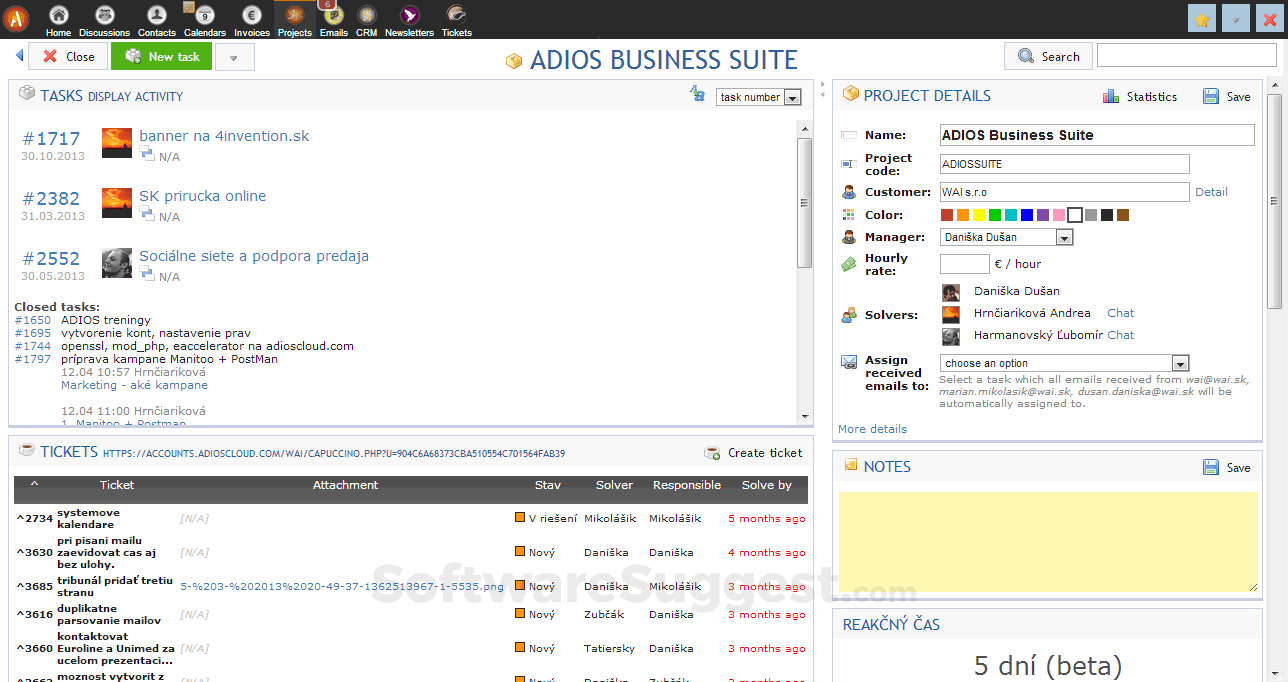
Task: Open the Tickets module
Action: pyautogui.click(x=457, y=20)
